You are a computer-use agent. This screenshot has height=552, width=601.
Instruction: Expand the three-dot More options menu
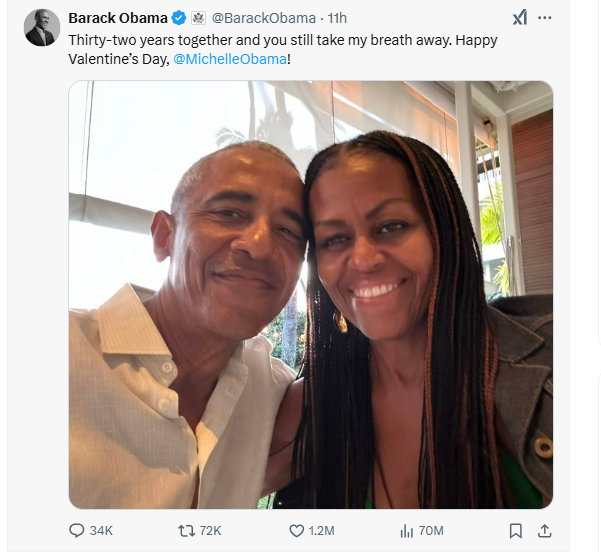(x=545, y=18)
